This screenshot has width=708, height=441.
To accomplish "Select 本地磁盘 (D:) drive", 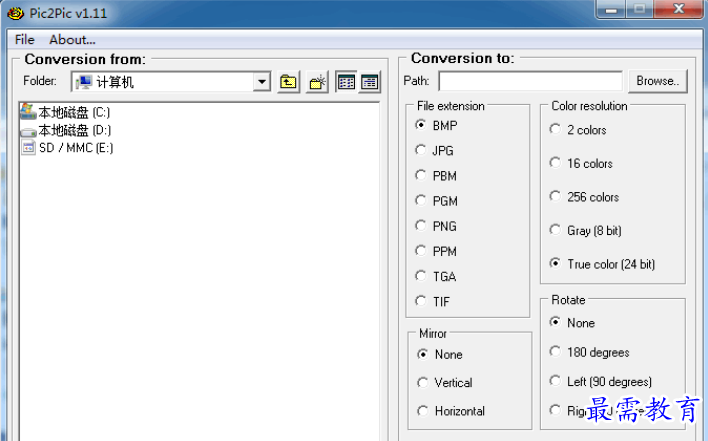I will pyautogui.click(x=66, y=130).
